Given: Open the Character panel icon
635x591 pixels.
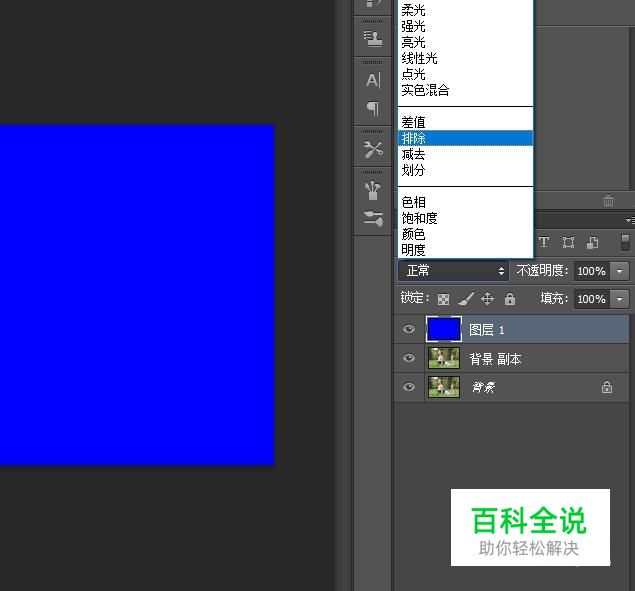Looking at the screenshot, I should tap(373, 80).
